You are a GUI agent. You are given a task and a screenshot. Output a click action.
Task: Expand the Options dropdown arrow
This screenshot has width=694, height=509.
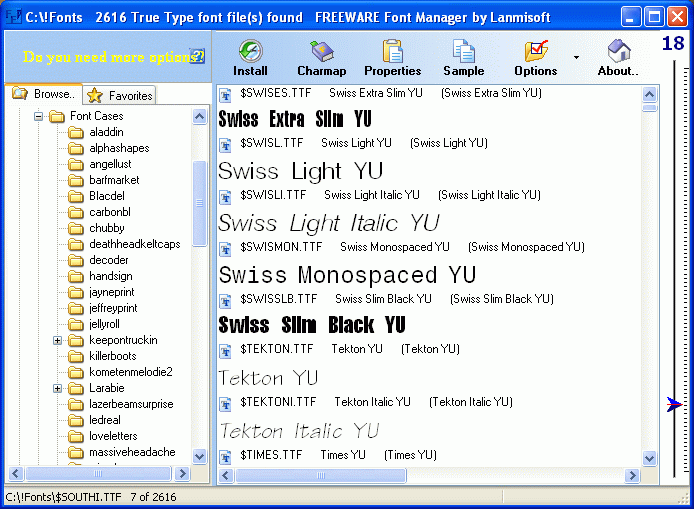[576, 58]
